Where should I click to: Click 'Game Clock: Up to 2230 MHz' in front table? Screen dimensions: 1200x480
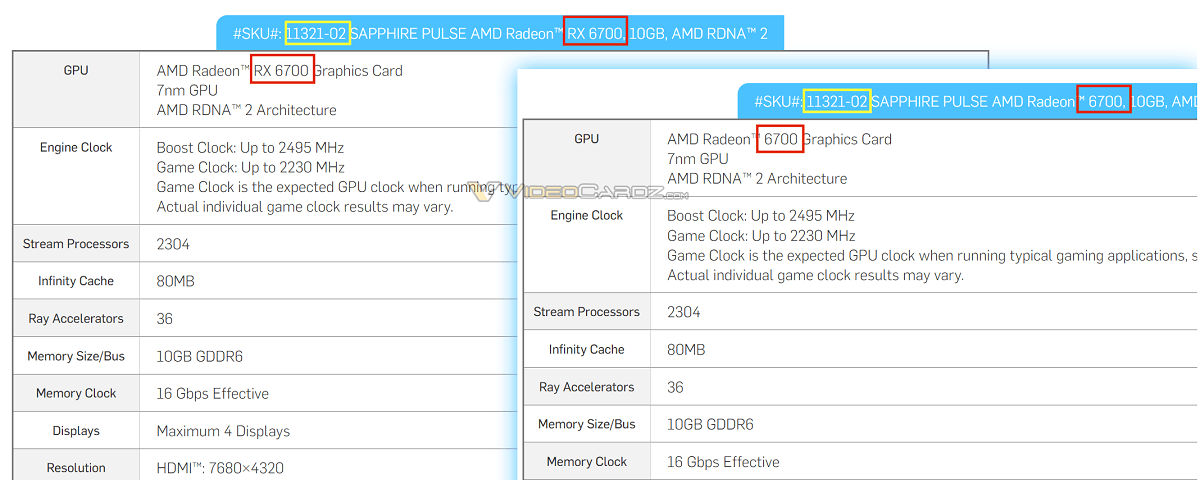[x=761, y=236]
